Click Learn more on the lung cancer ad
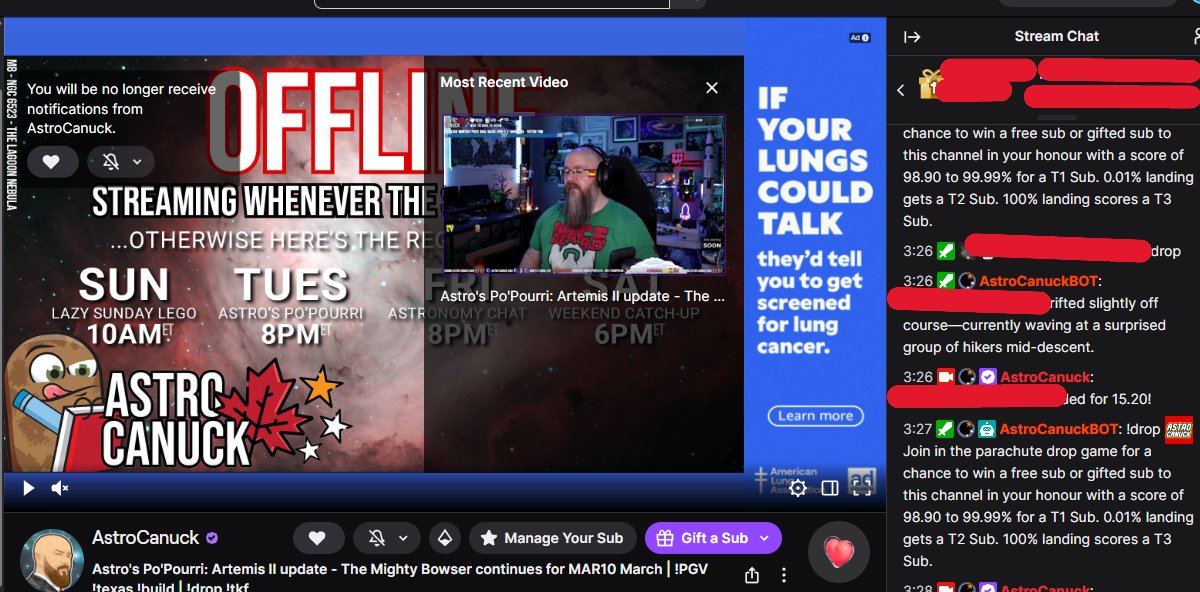1200x592 pixels. point(816,416)
